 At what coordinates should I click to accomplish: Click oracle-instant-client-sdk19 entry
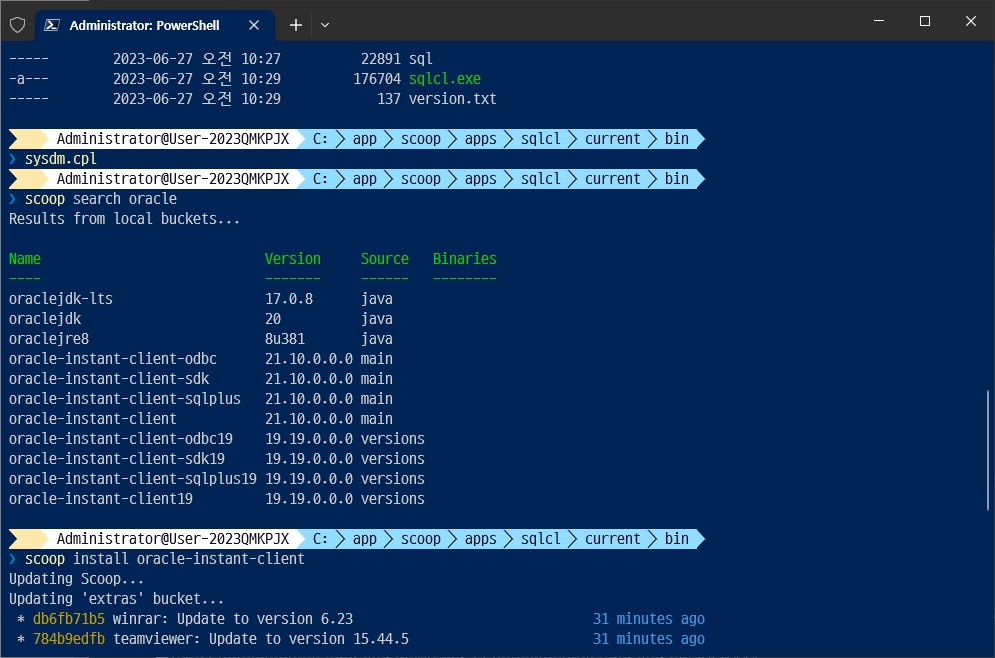point(117,459)
